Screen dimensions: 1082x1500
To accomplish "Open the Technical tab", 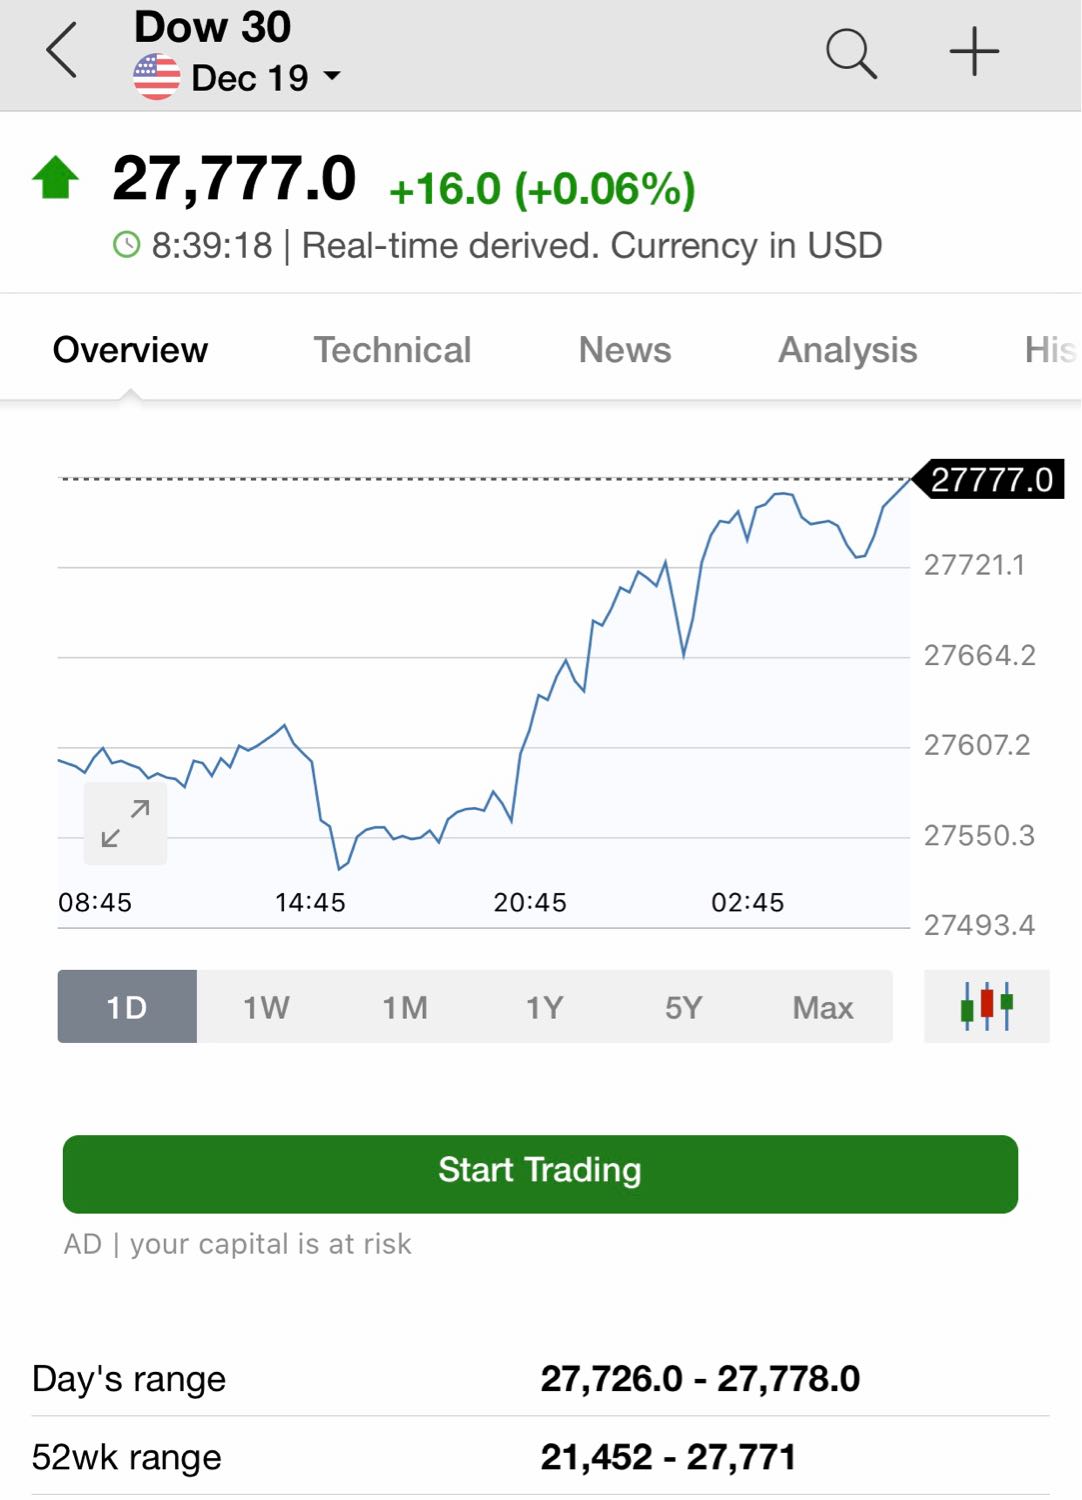I will click(392, 350).
